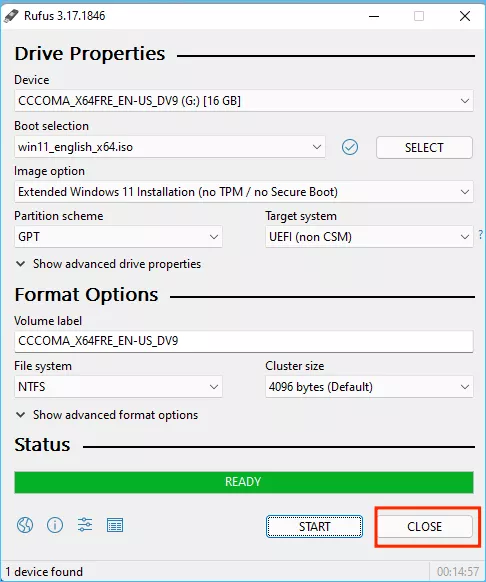Click the '1 device found' status text
The width and height of the screenshot is (486, 582).
(44, 572)
